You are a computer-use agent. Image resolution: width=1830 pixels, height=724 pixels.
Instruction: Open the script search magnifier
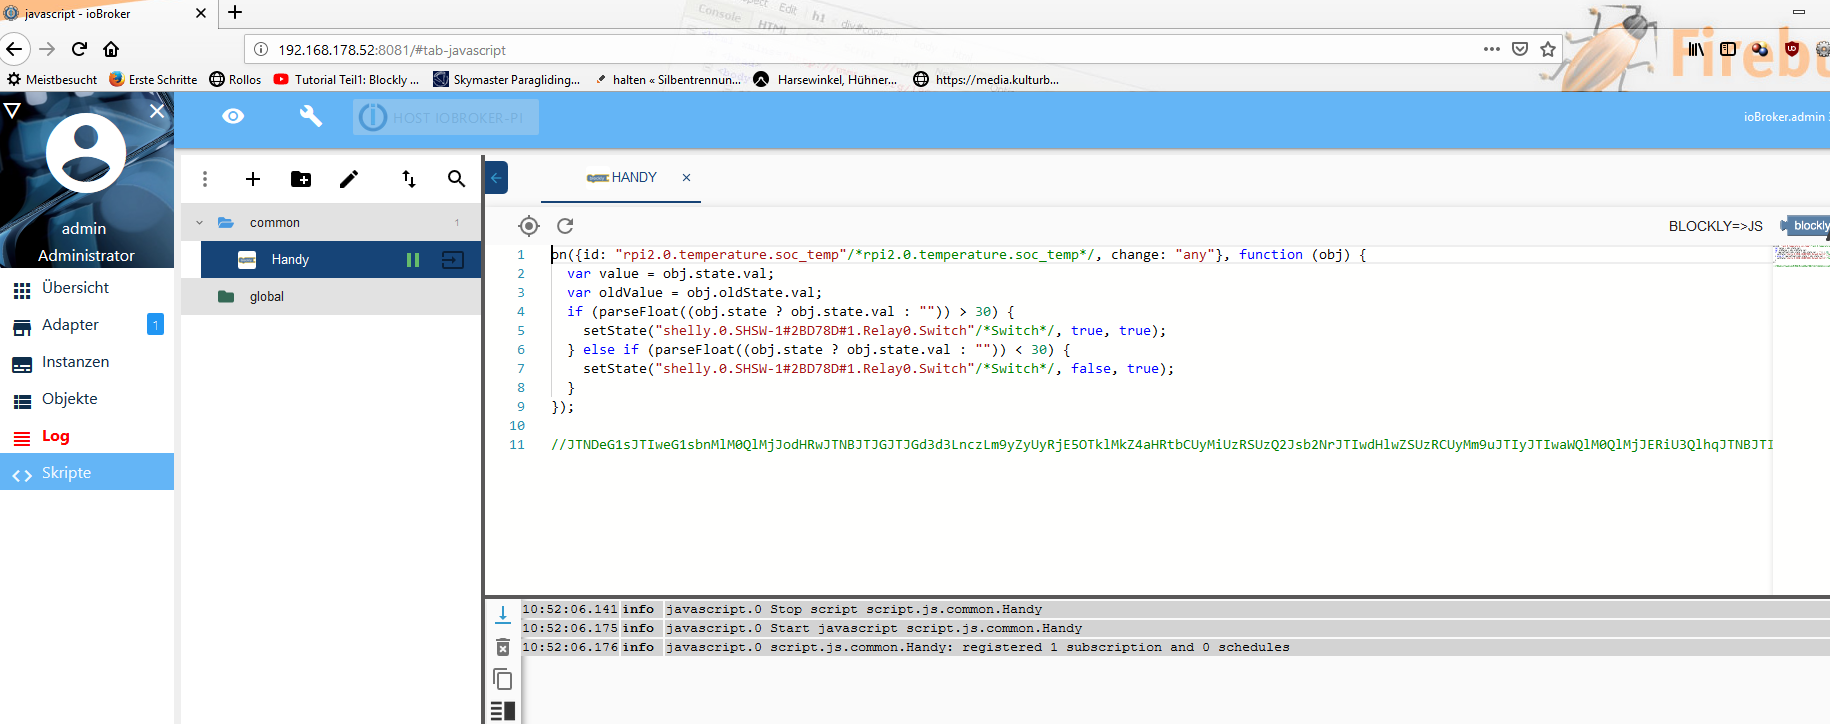click(x=456, y=179)
